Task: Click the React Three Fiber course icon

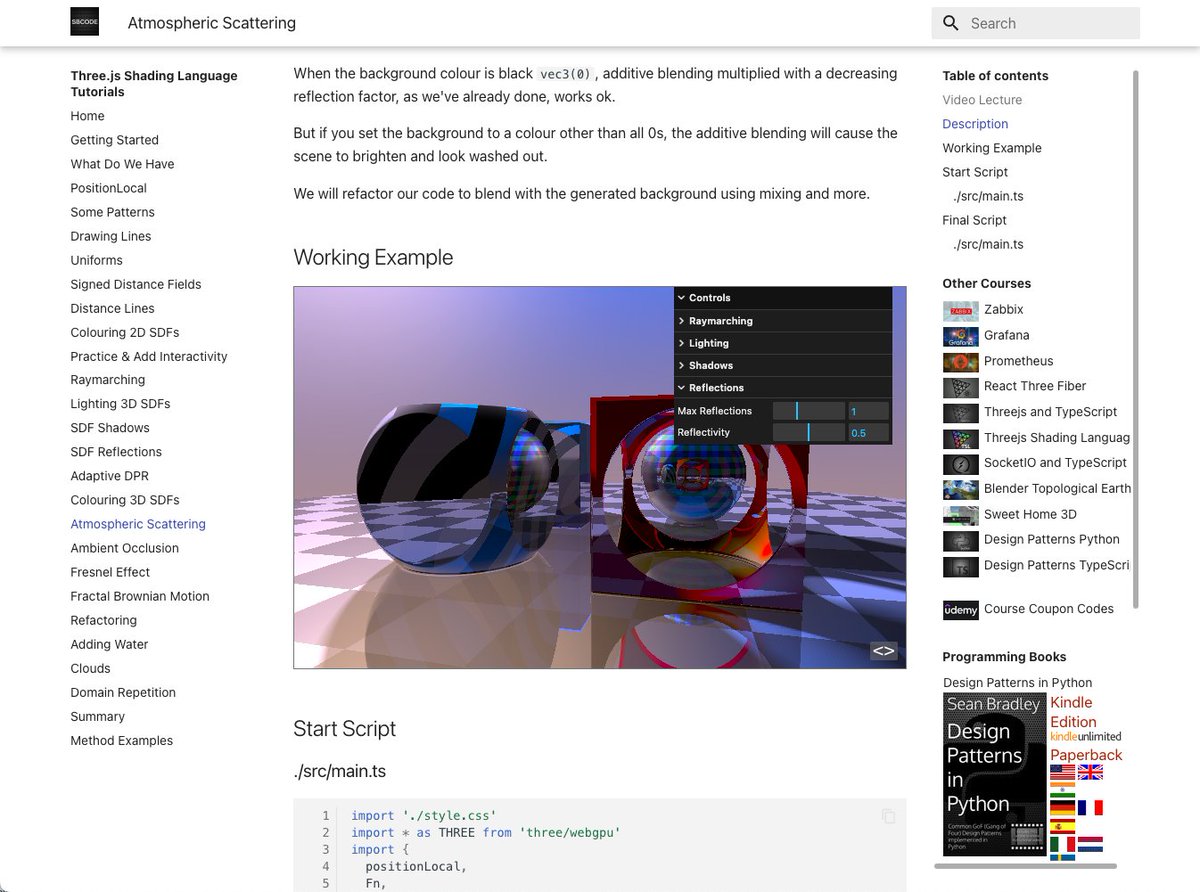Action: point(960,387)
